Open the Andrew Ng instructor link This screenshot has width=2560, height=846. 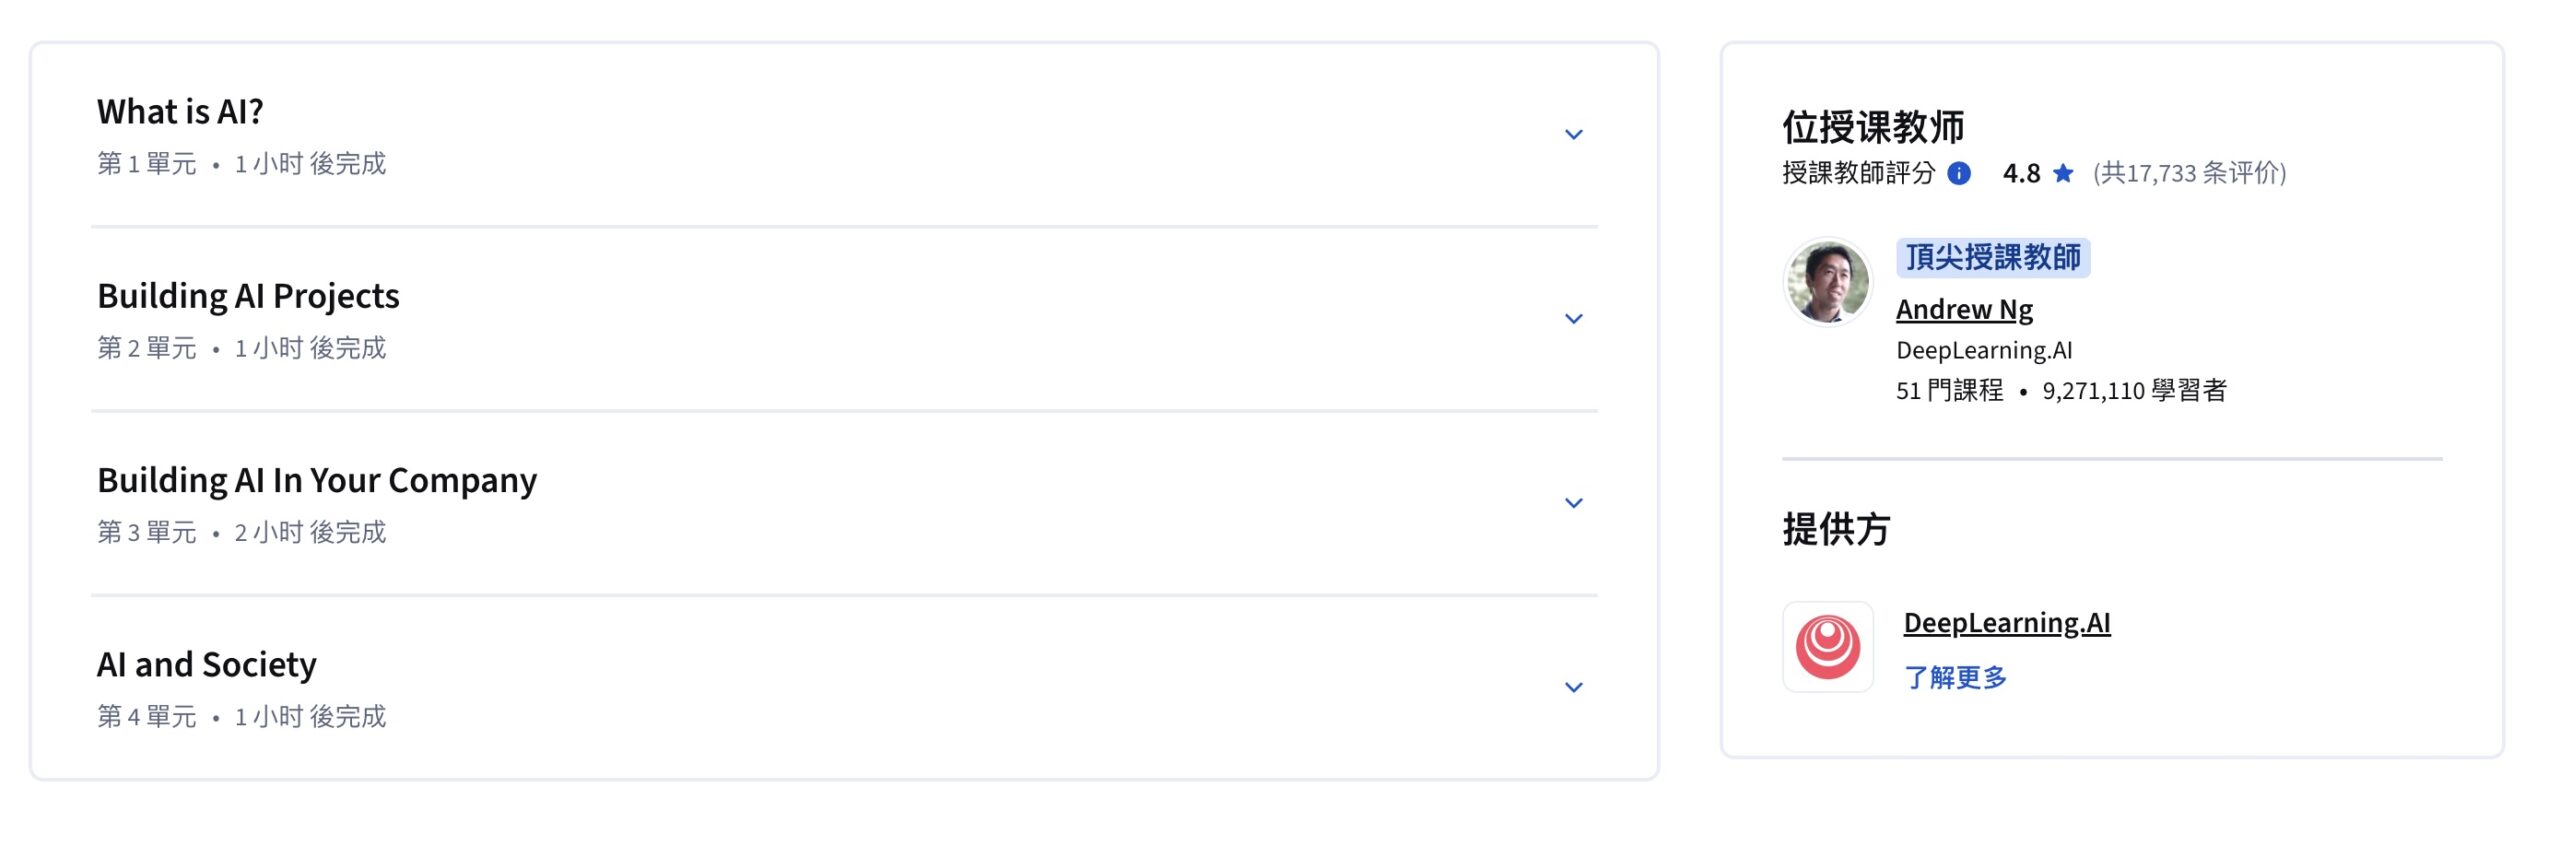(1964, 310)
